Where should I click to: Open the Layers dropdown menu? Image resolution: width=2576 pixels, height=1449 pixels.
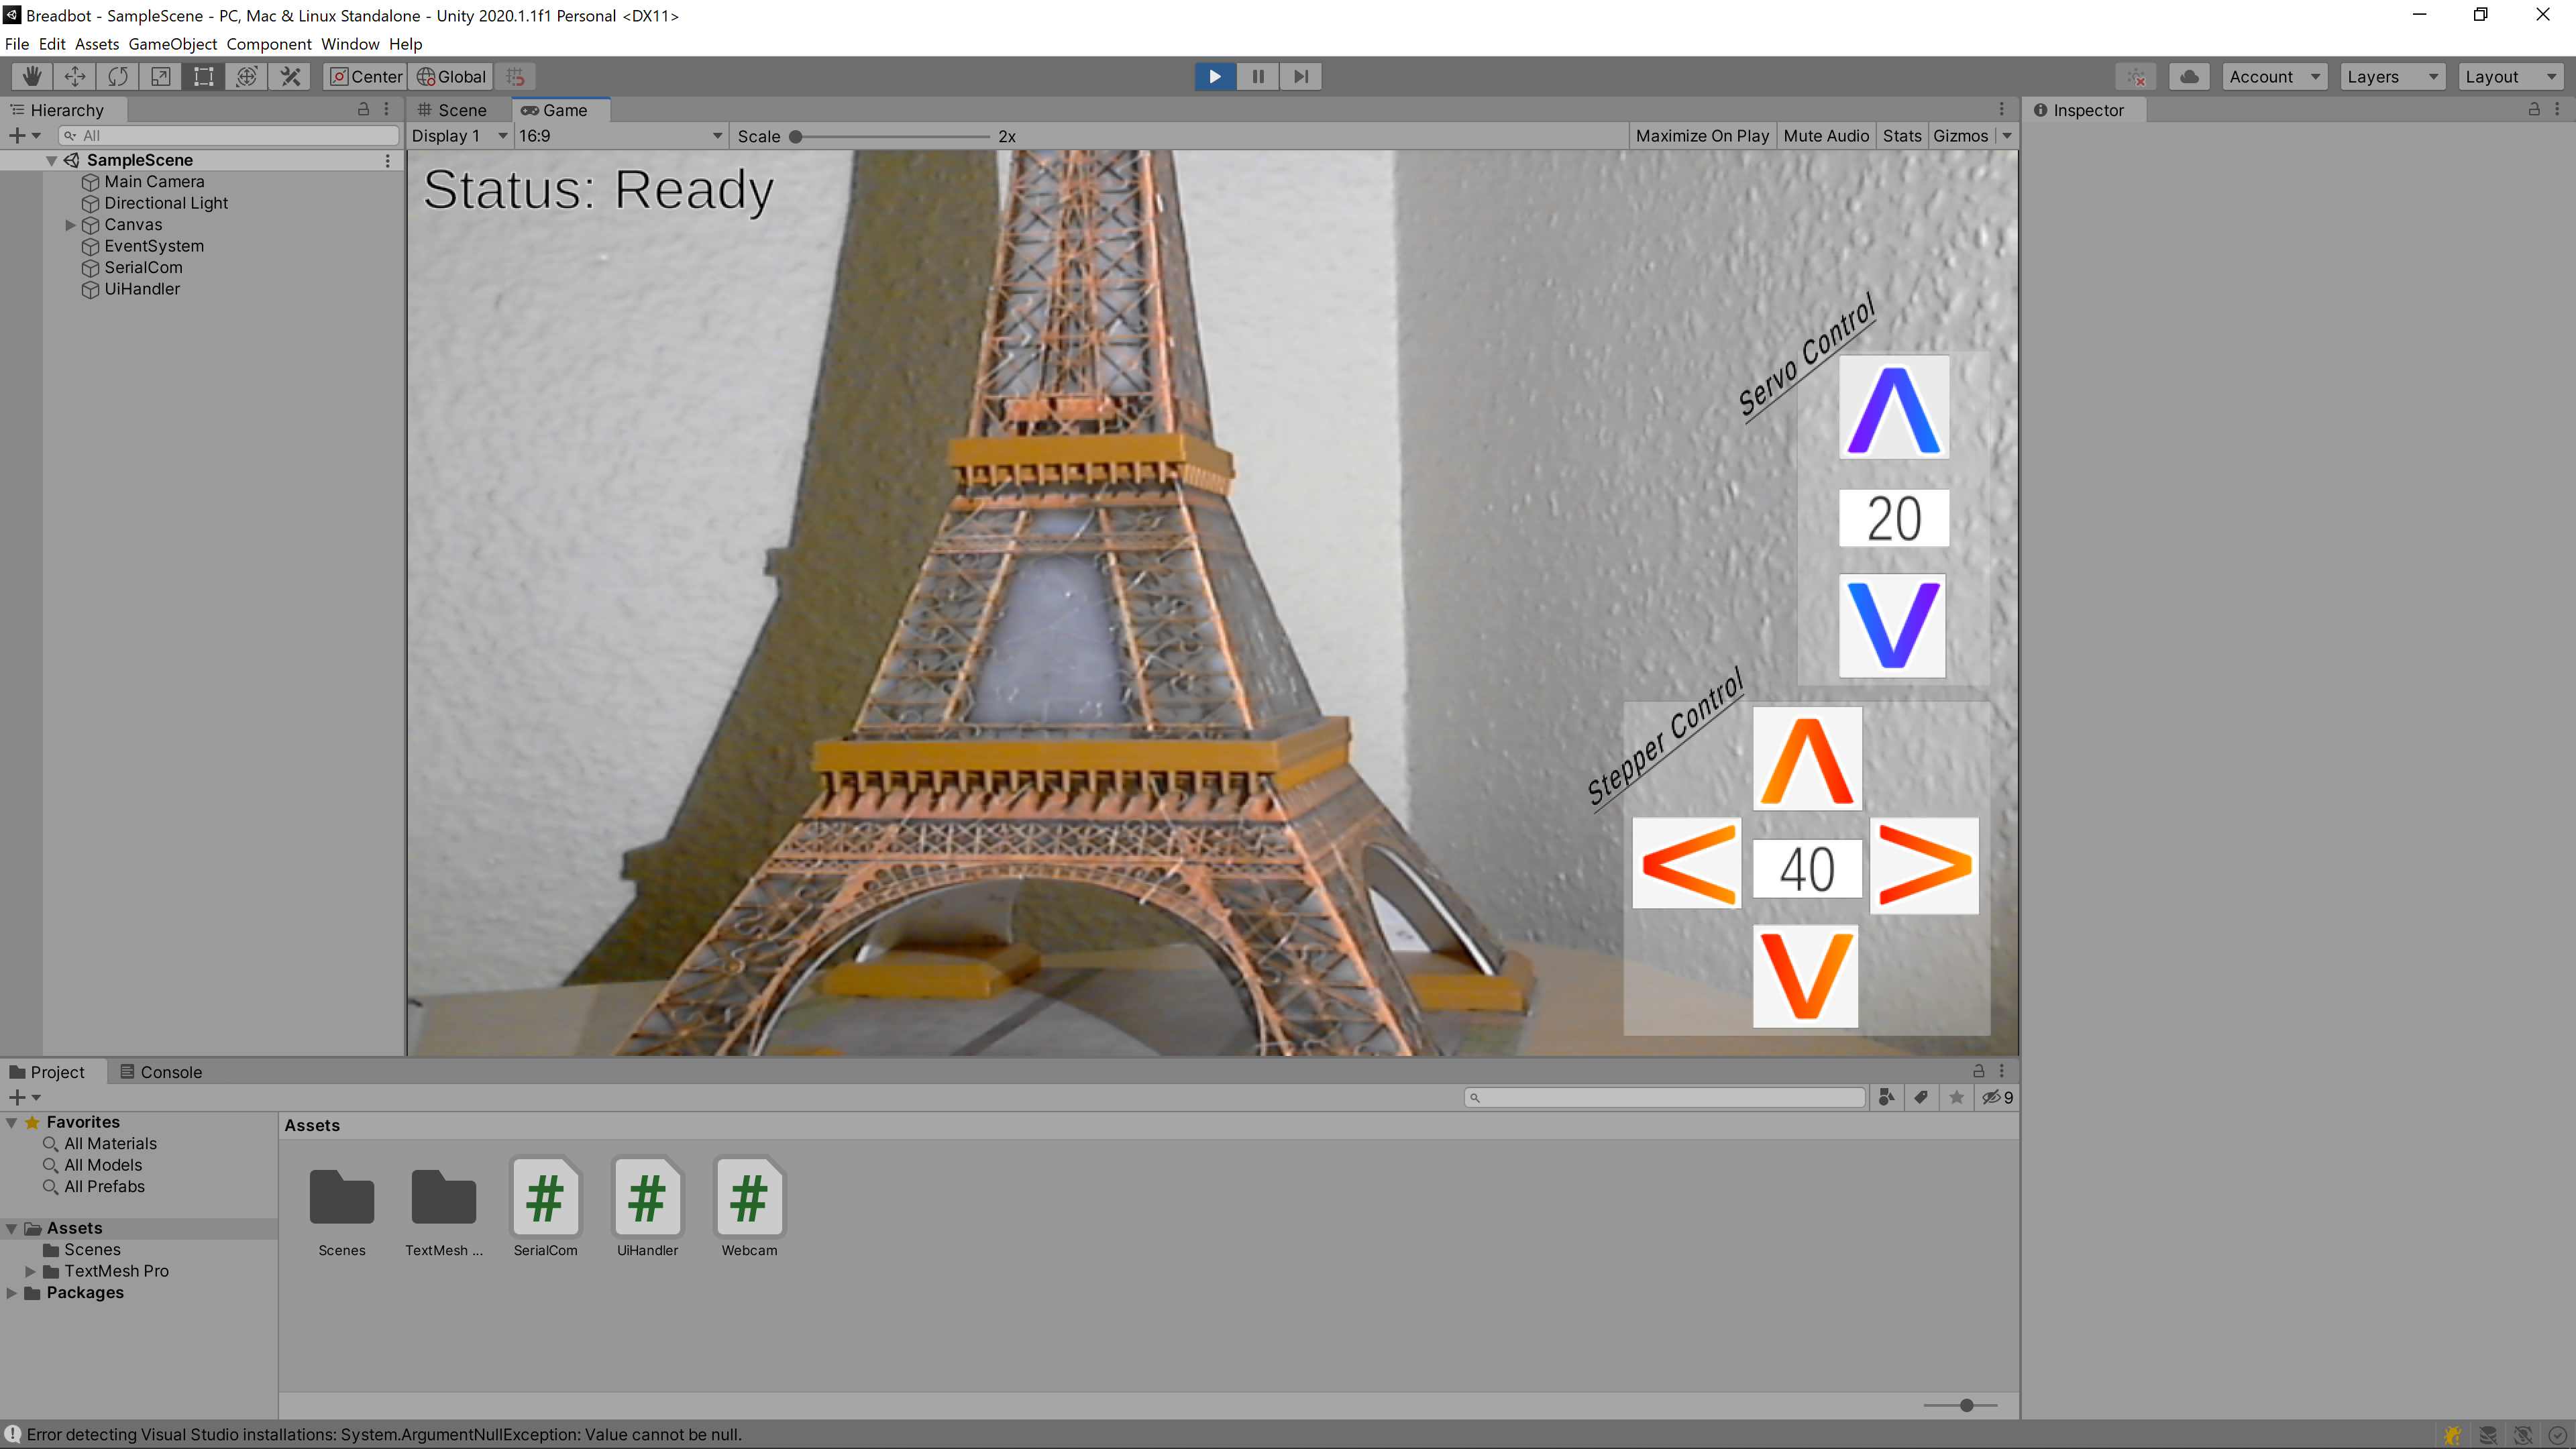pyautogui.click(x=2390, y=76)
